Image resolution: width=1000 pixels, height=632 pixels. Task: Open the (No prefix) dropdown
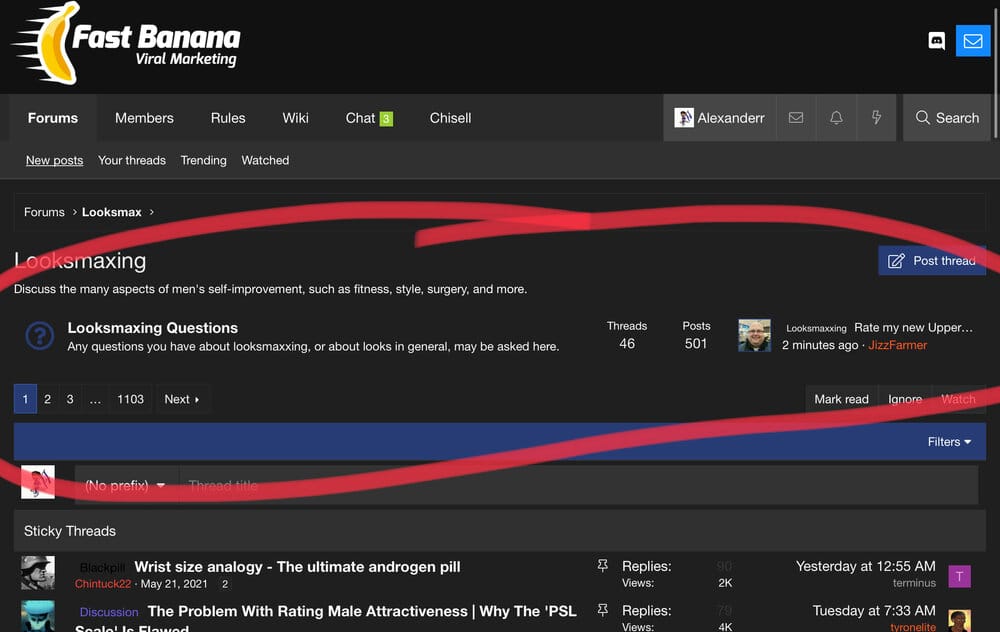coord(125,485)
